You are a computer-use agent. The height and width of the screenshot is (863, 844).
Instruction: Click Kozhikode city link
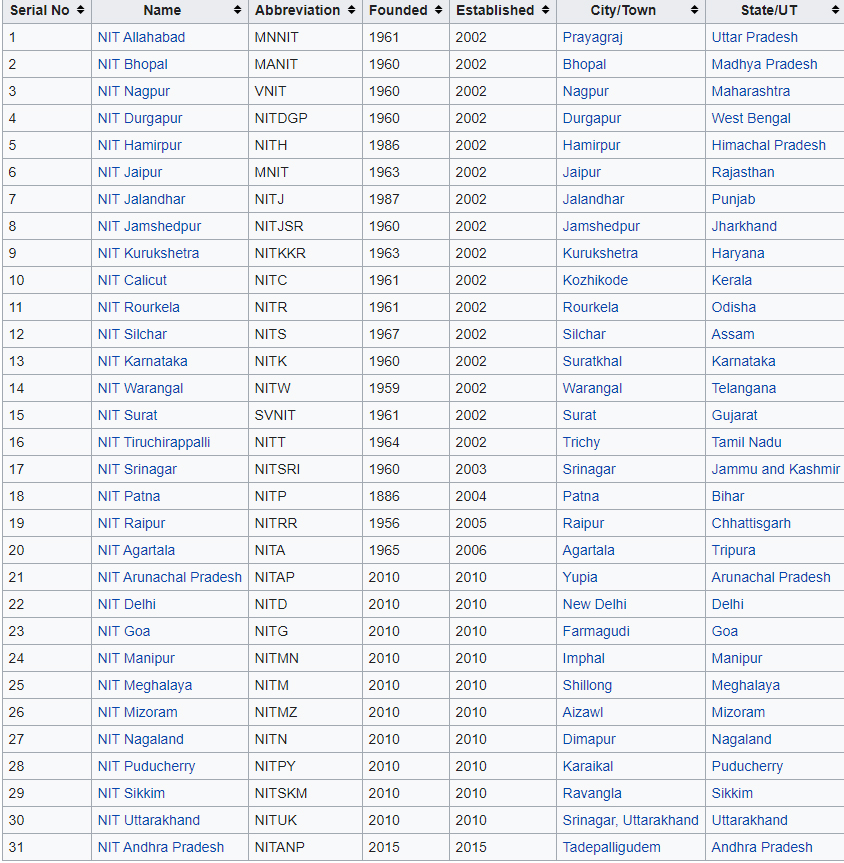(595, 280)
